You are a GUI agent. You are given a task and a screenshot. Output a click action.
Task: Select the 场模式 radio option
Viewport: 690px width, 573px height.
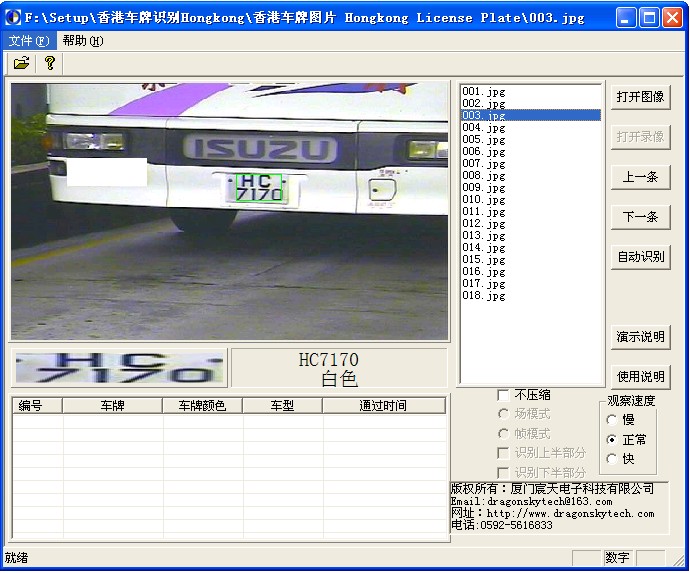click(524, 414)
